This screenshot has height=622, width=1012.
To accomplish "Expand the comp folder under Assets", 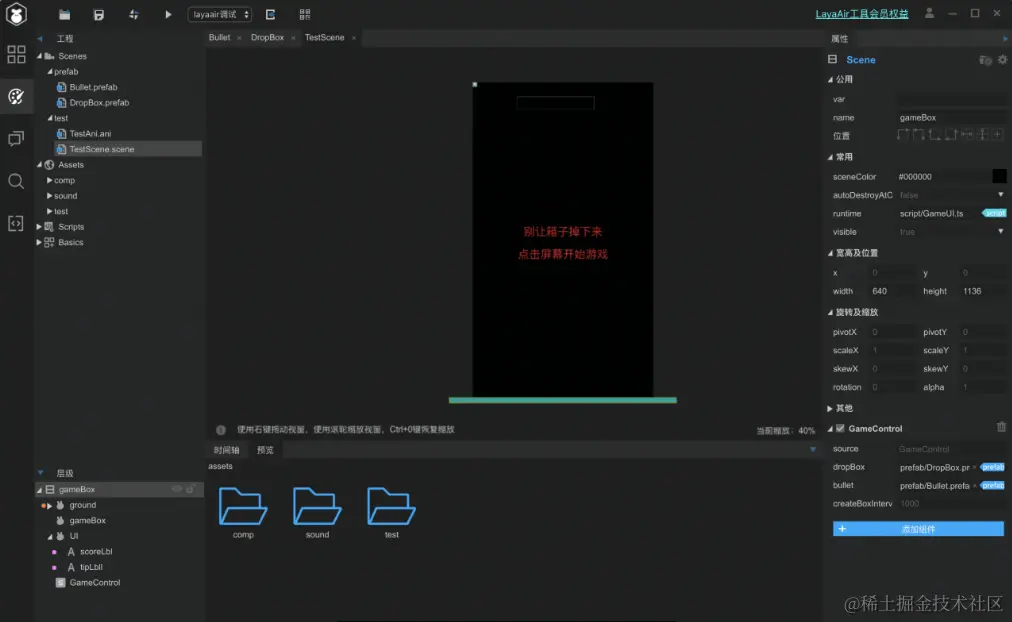I will tap(50, 180).
